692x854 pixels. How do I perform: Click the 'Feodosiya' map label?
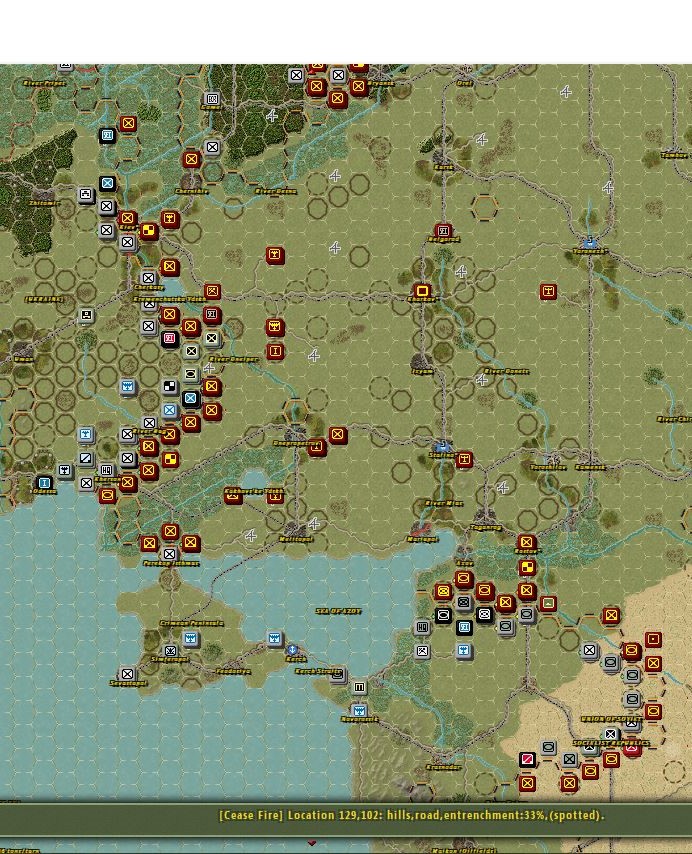tap(233, 671)
